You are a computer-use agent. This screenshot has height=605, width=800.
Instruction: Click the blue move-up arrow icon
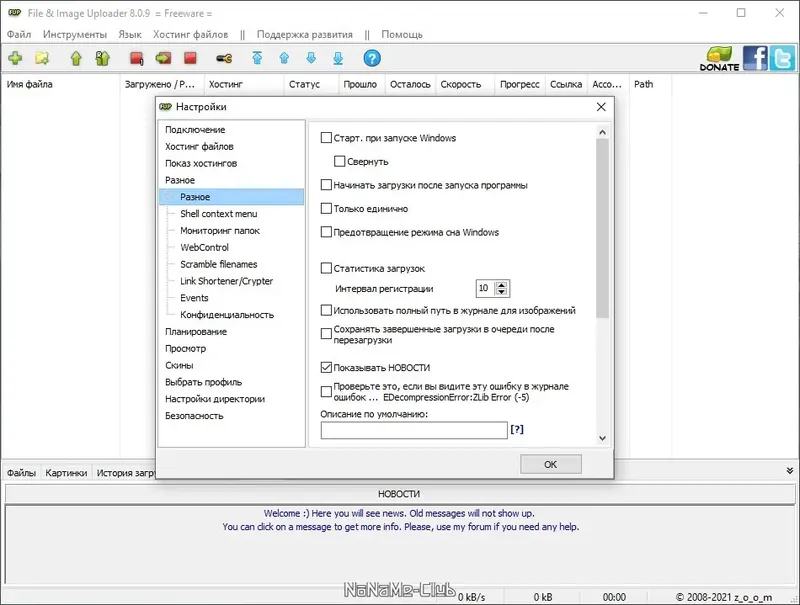[x=284, y=58]
